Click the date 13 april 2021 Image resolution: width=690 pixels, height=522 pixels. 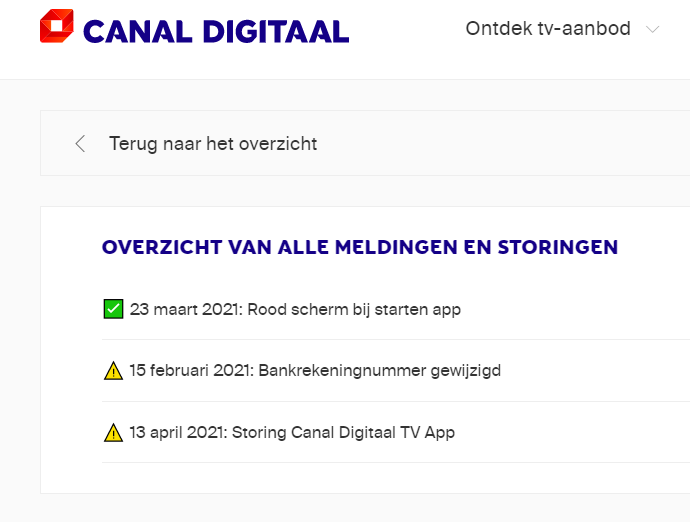tap(178, 433)
